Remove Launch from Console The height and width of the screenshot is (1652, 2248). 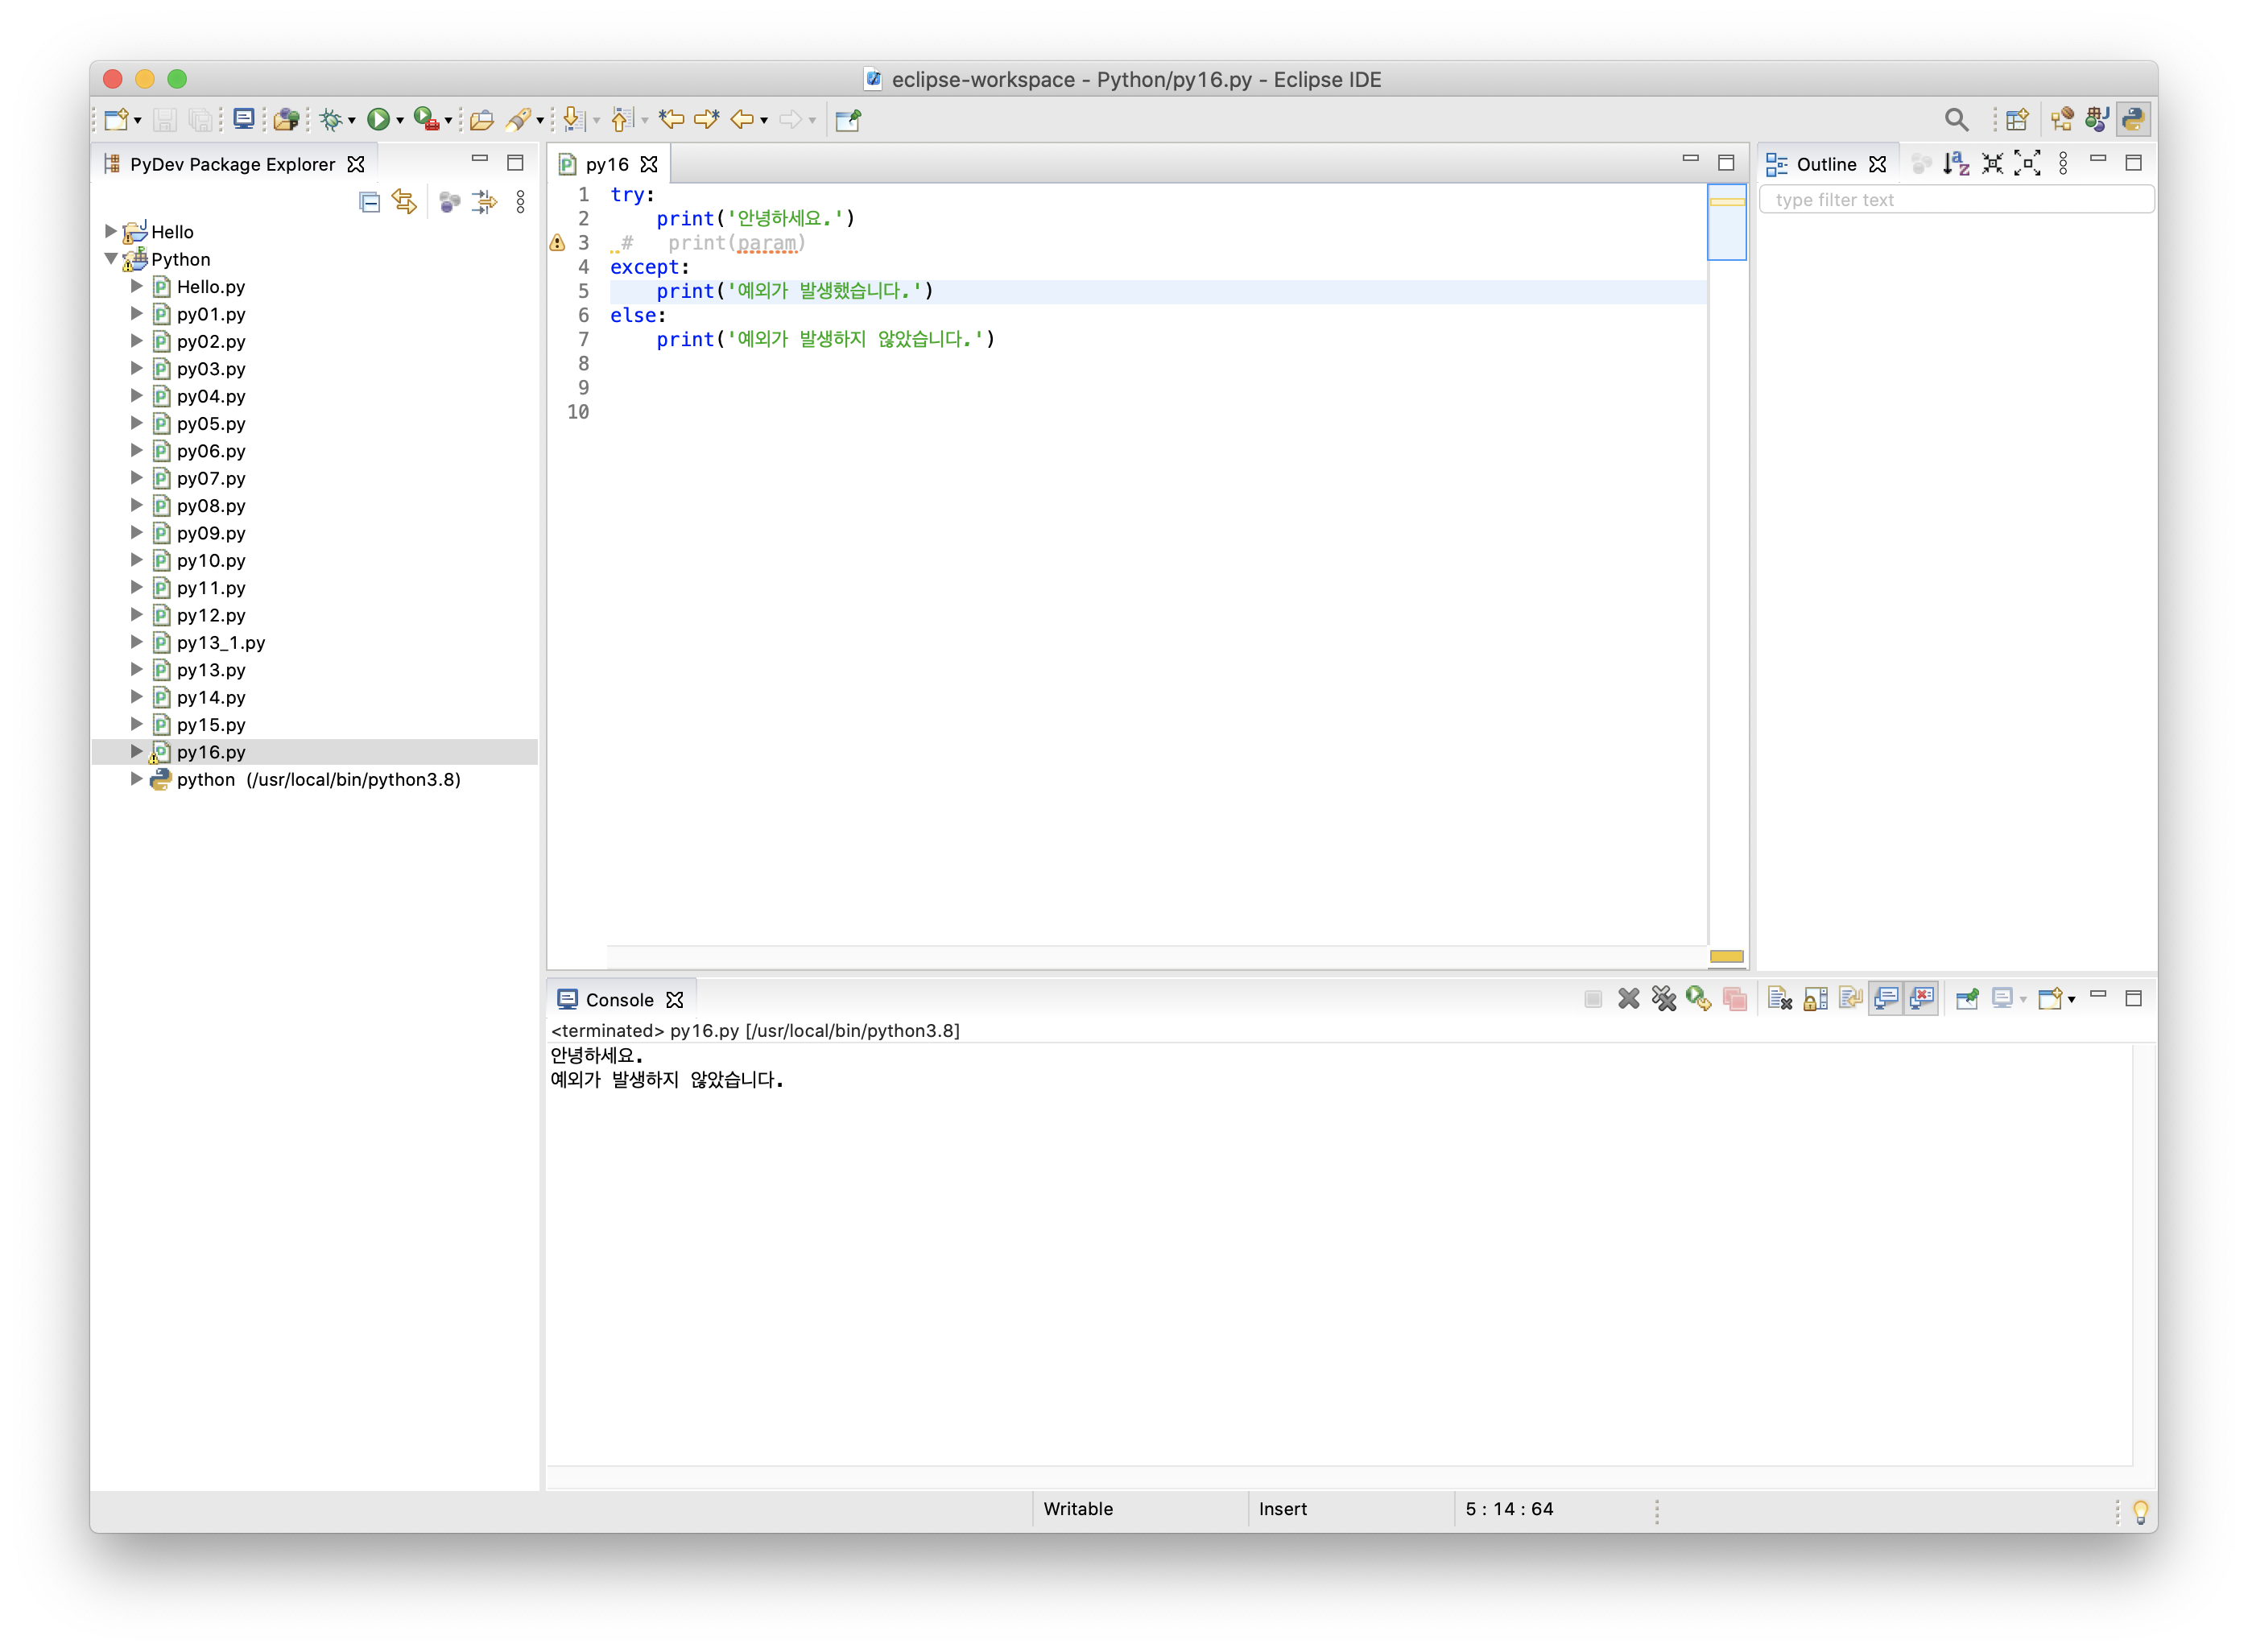click(1629, 998)
